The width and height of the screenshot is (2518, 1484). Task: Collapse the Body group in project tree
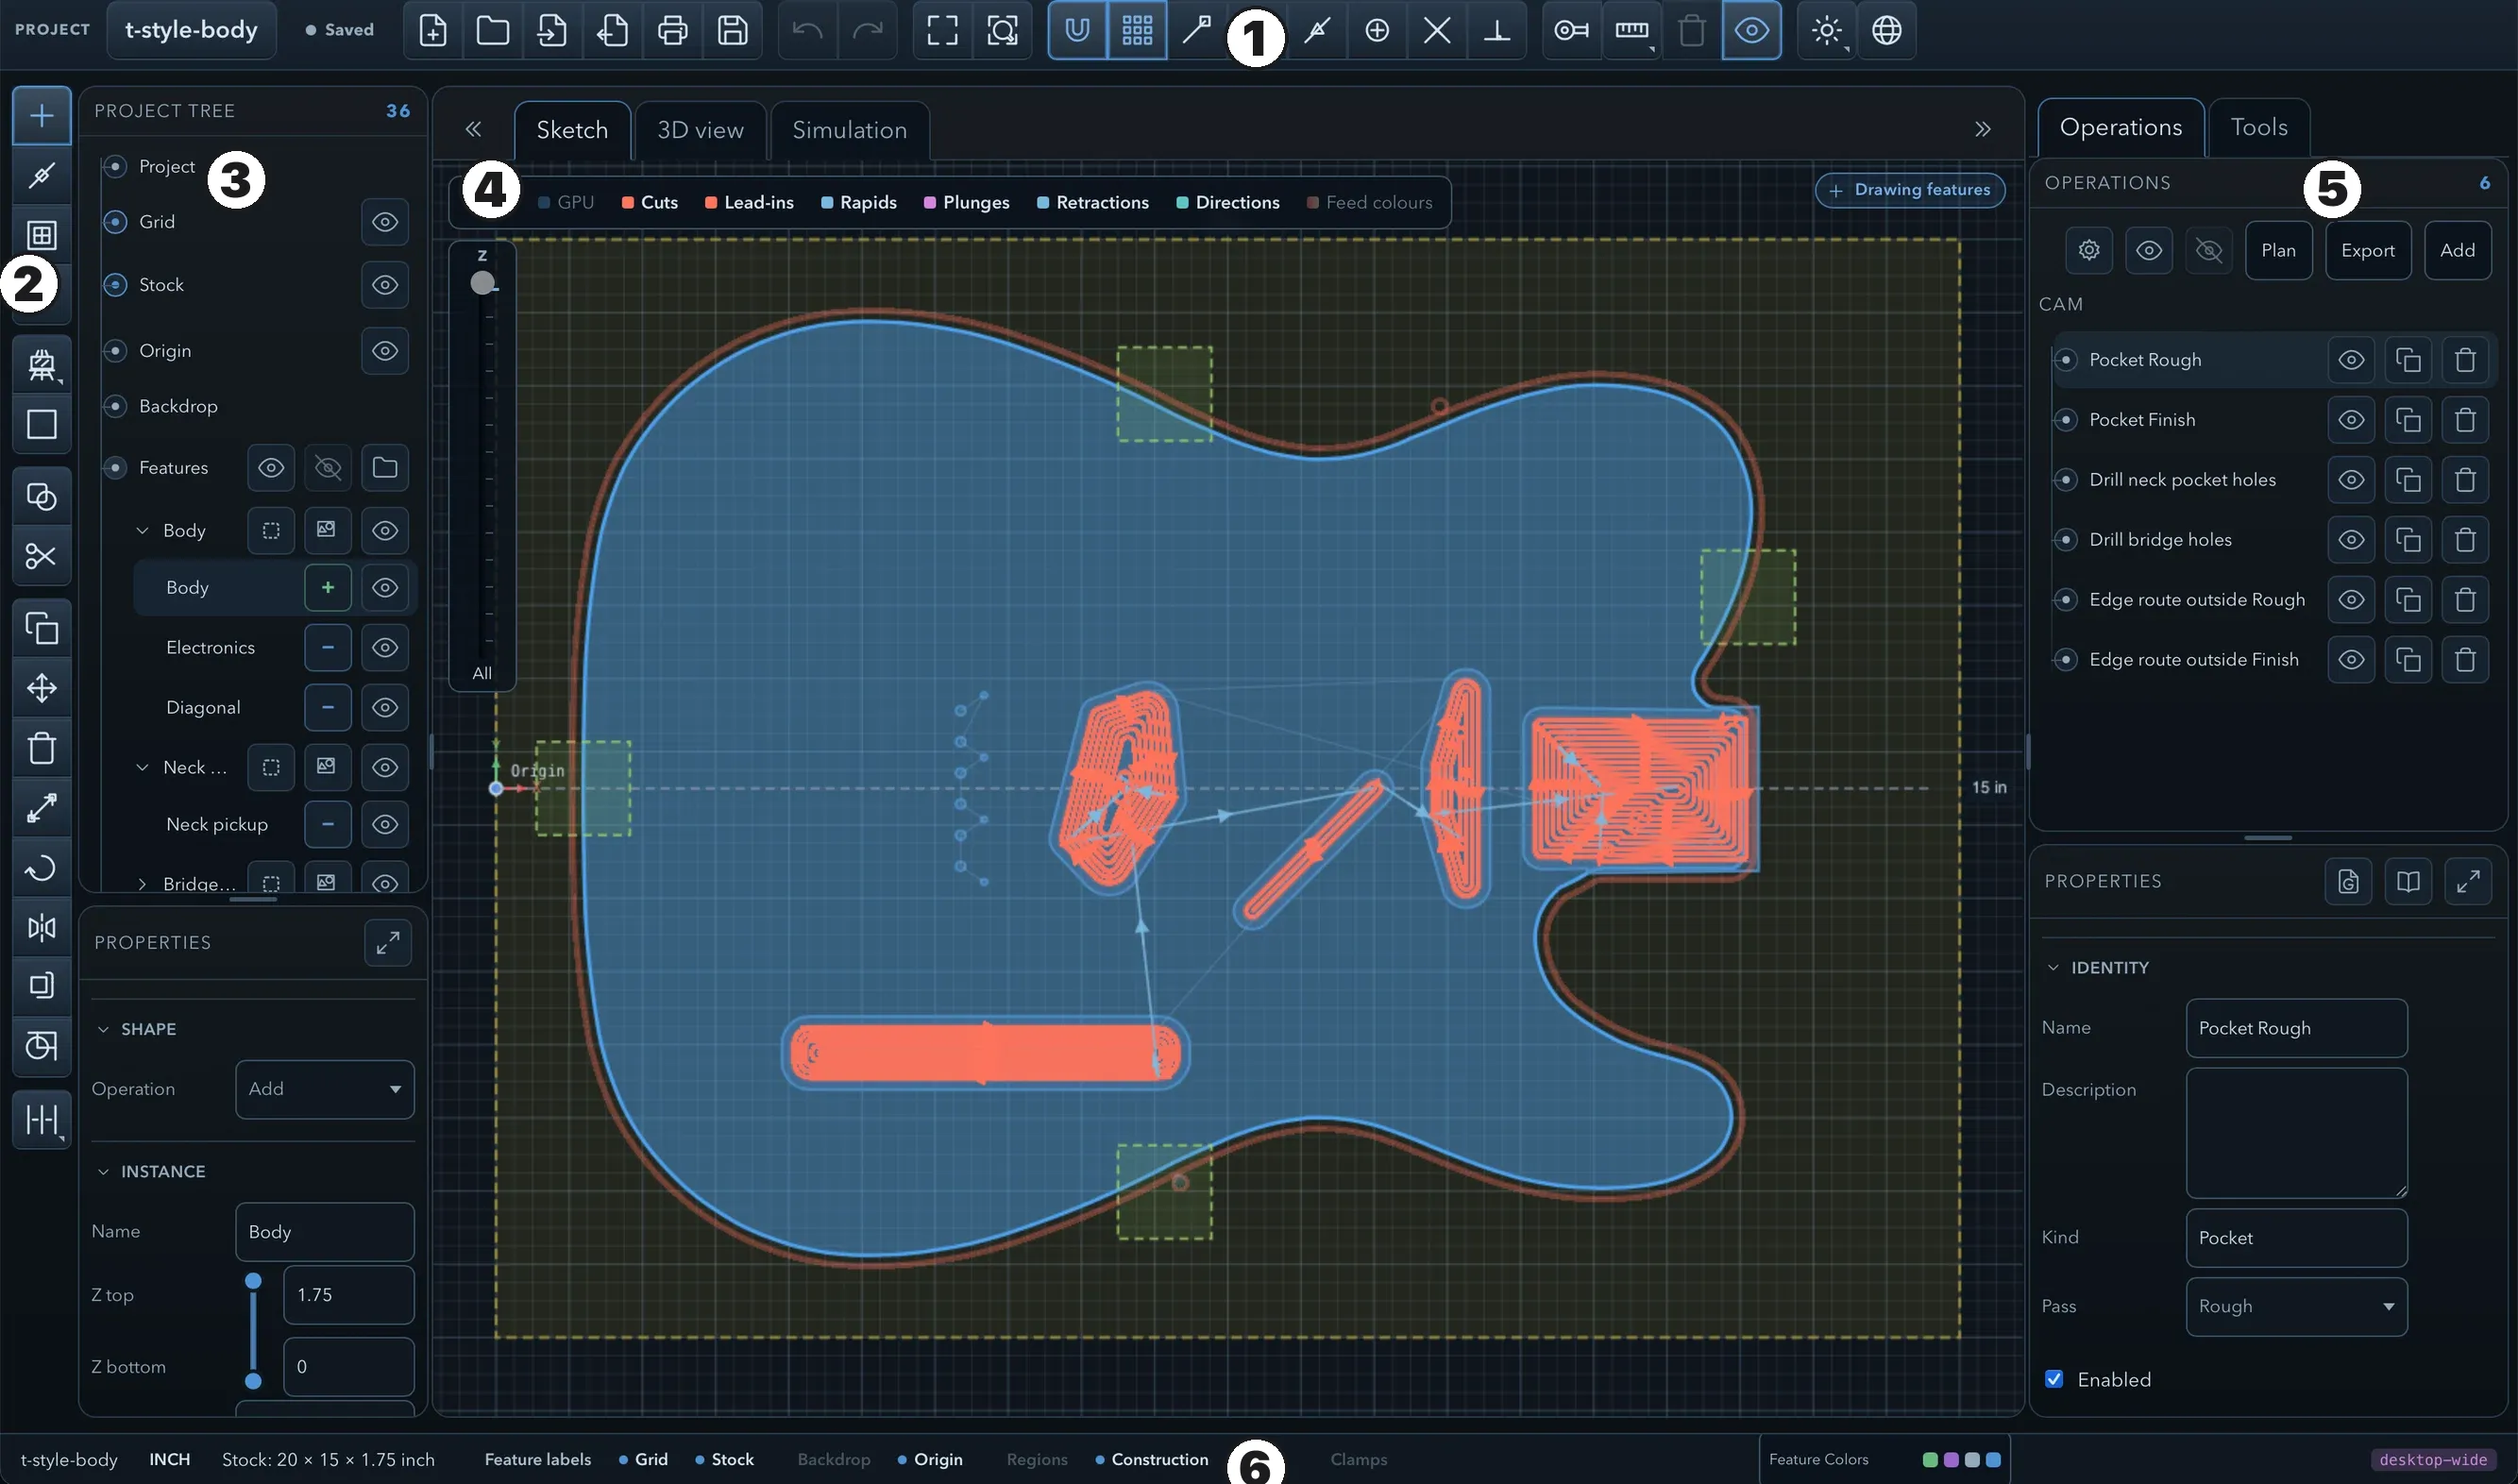coord(142,531)
